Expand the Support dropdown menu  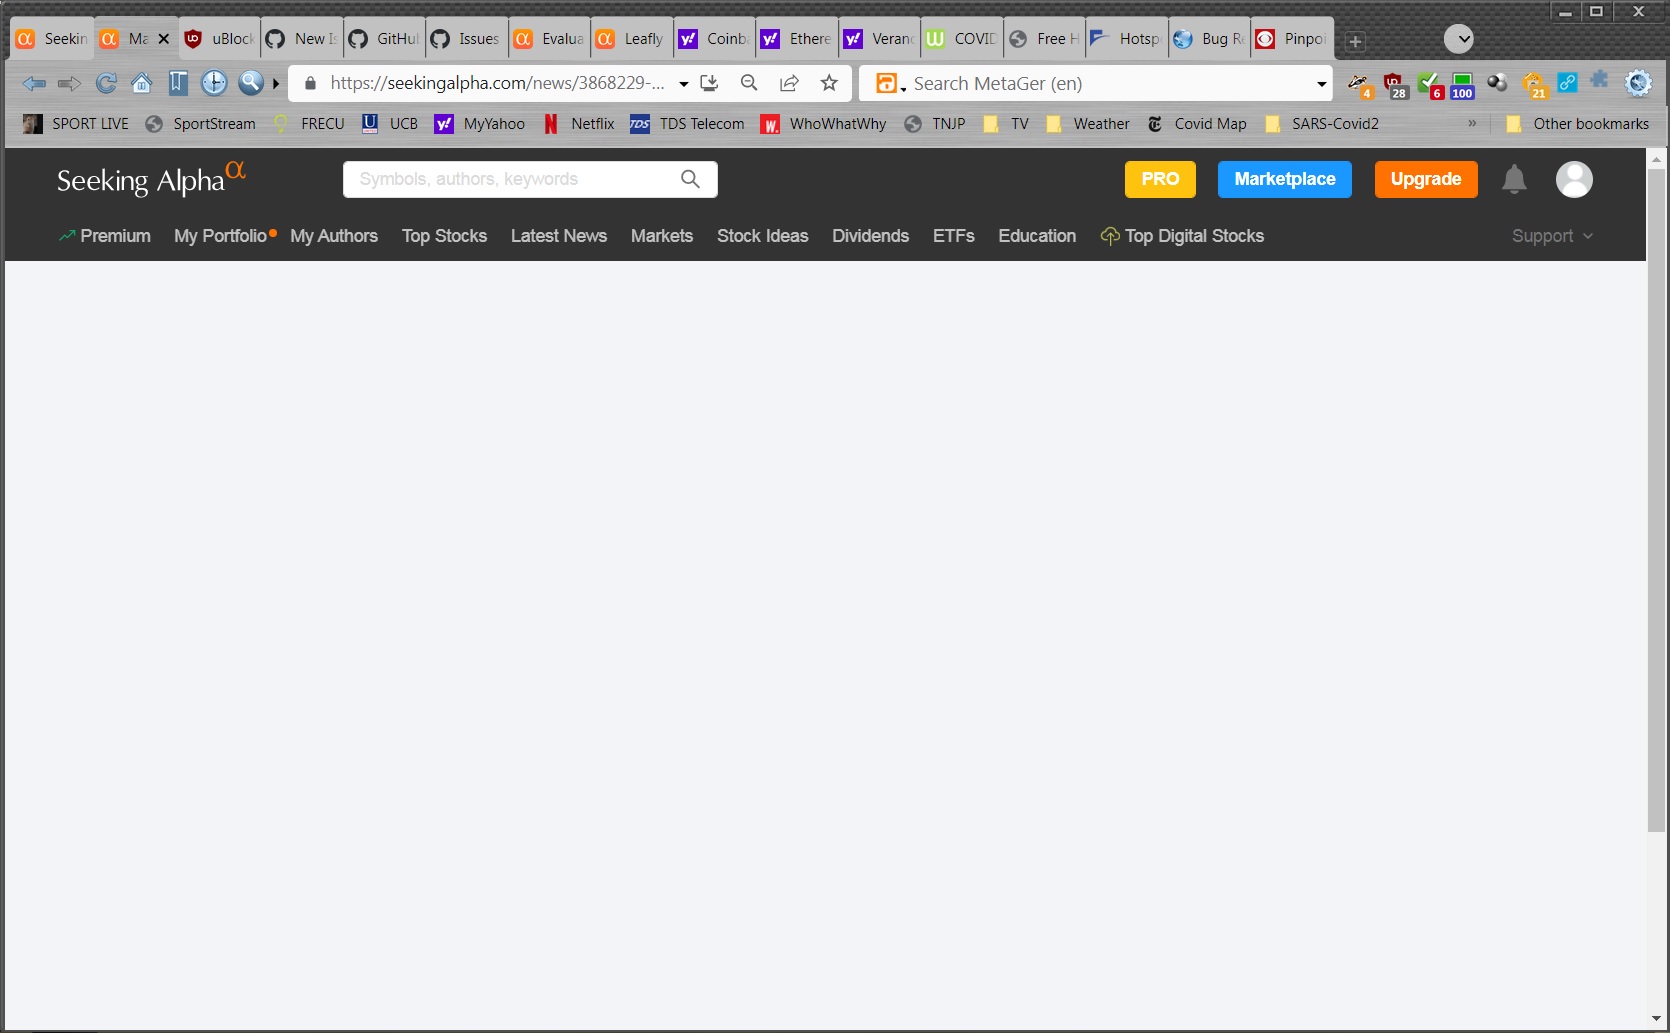point(1551,236)
